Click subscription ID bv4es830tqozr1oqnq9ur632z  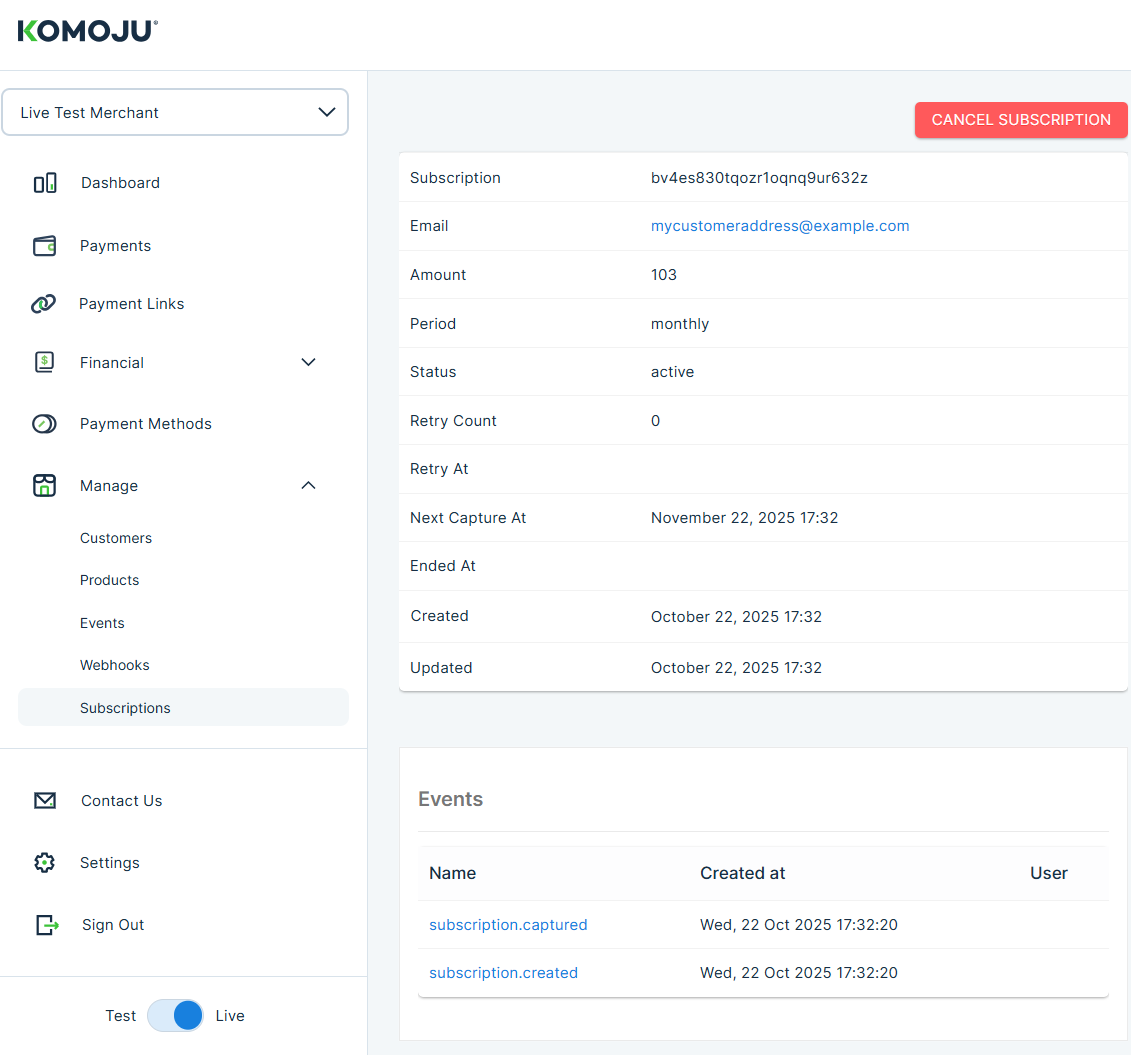[759, 178]
